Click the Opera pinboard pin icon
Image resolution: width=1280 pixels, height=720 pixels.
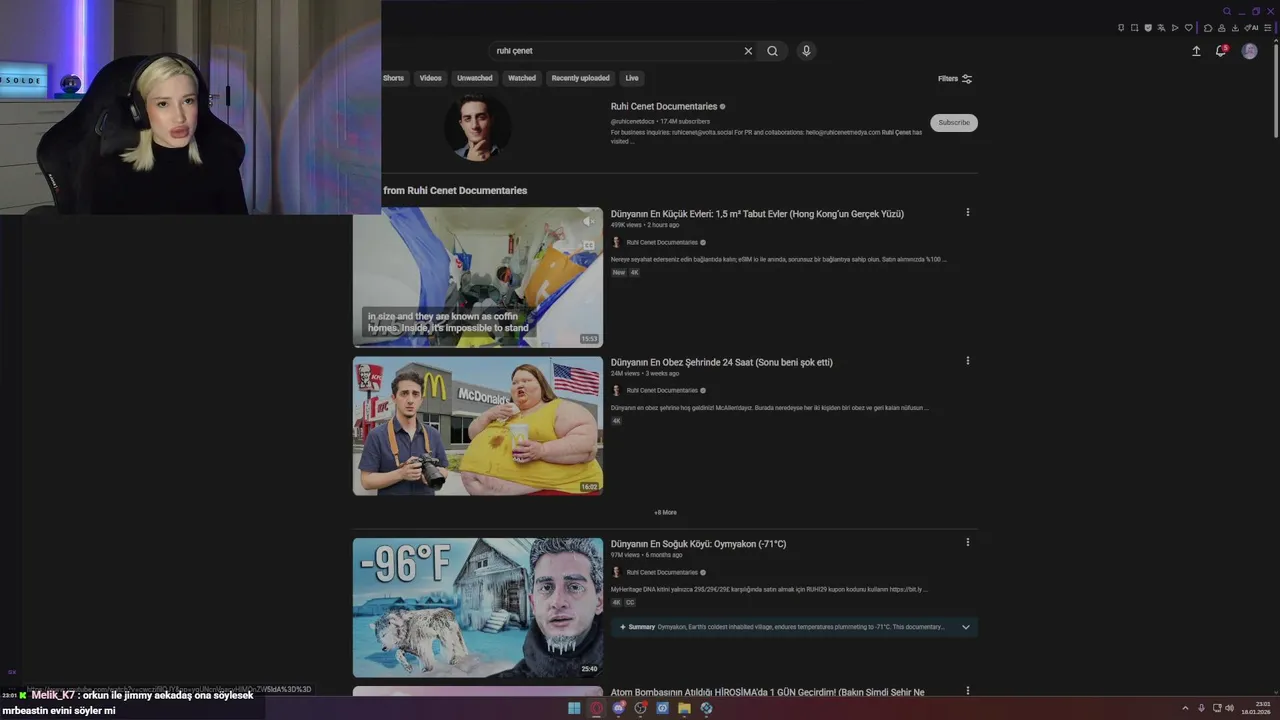[1121, 28]
